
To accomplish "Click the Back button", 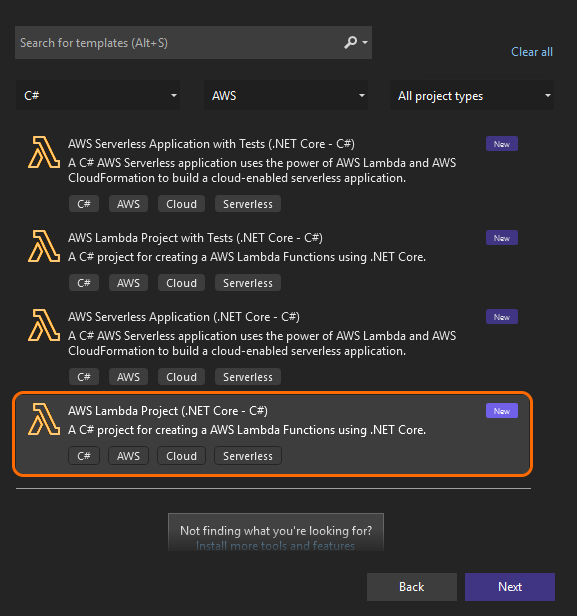I will tap(412, 587).
